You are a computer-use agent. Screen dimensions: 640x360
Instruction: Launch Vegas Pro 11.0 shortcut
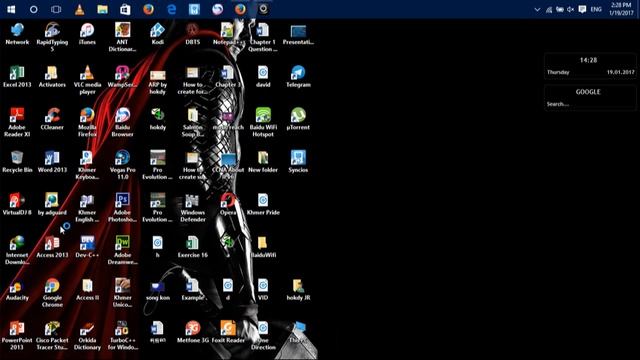[x=122, y=165]
